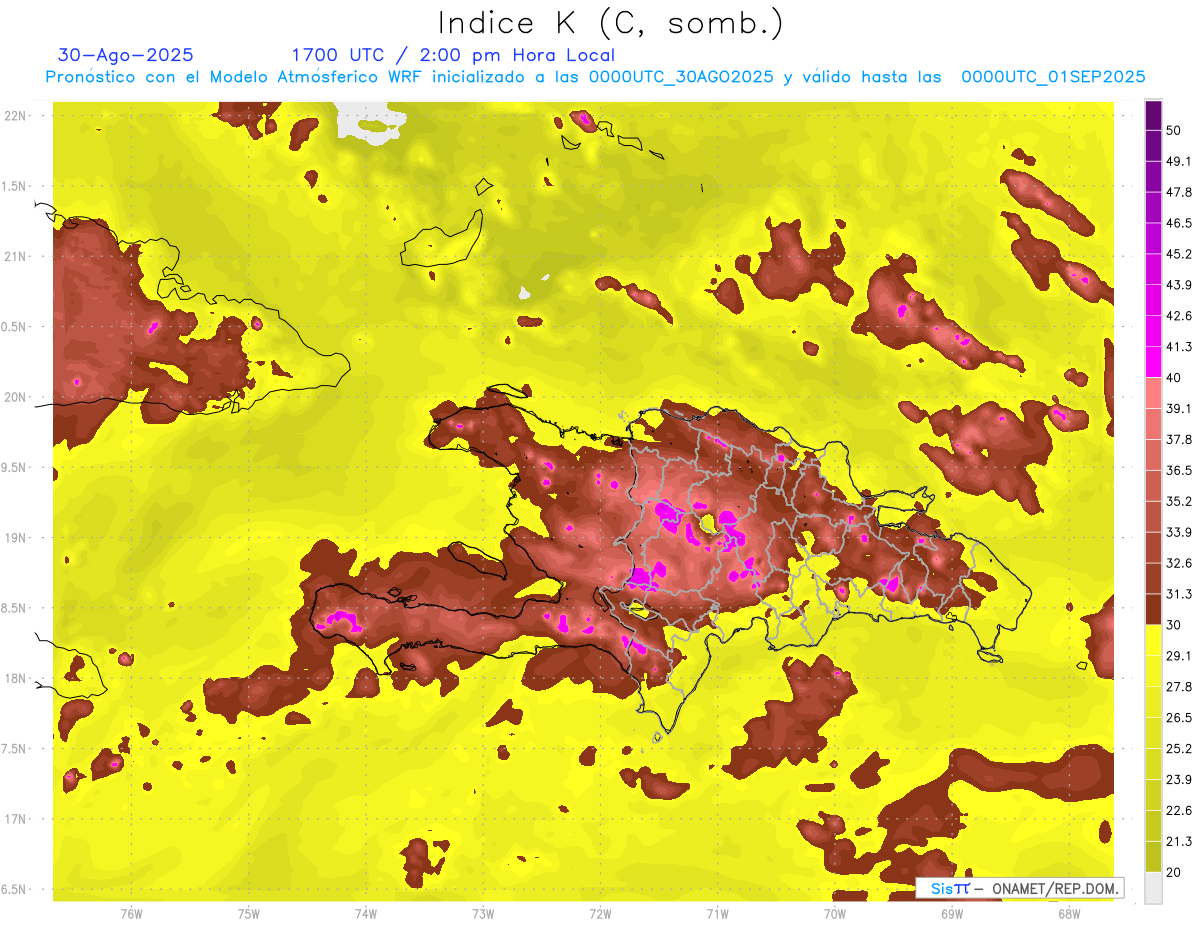Click the "69W" longitude label
Viewport: 1200px width, 927px height.
[x=952, y=913]
